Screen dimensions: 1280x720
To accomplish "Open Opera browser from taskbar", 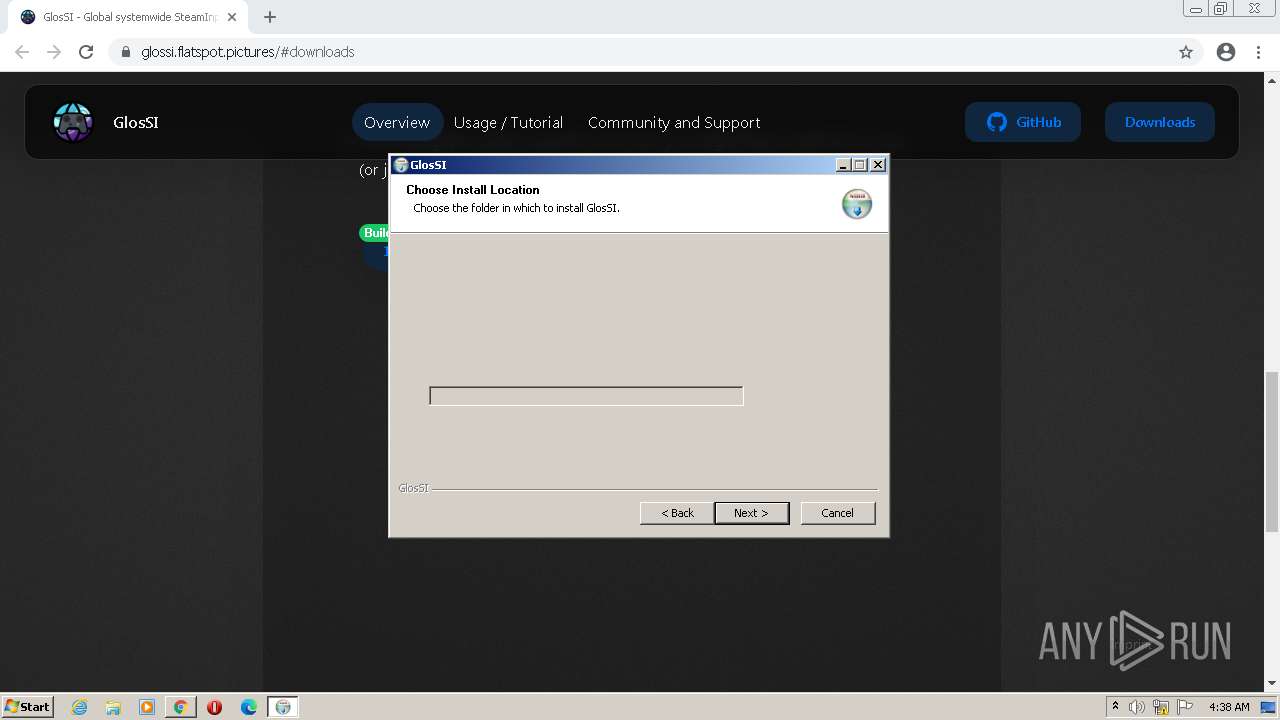I will (x=214, y=707).
